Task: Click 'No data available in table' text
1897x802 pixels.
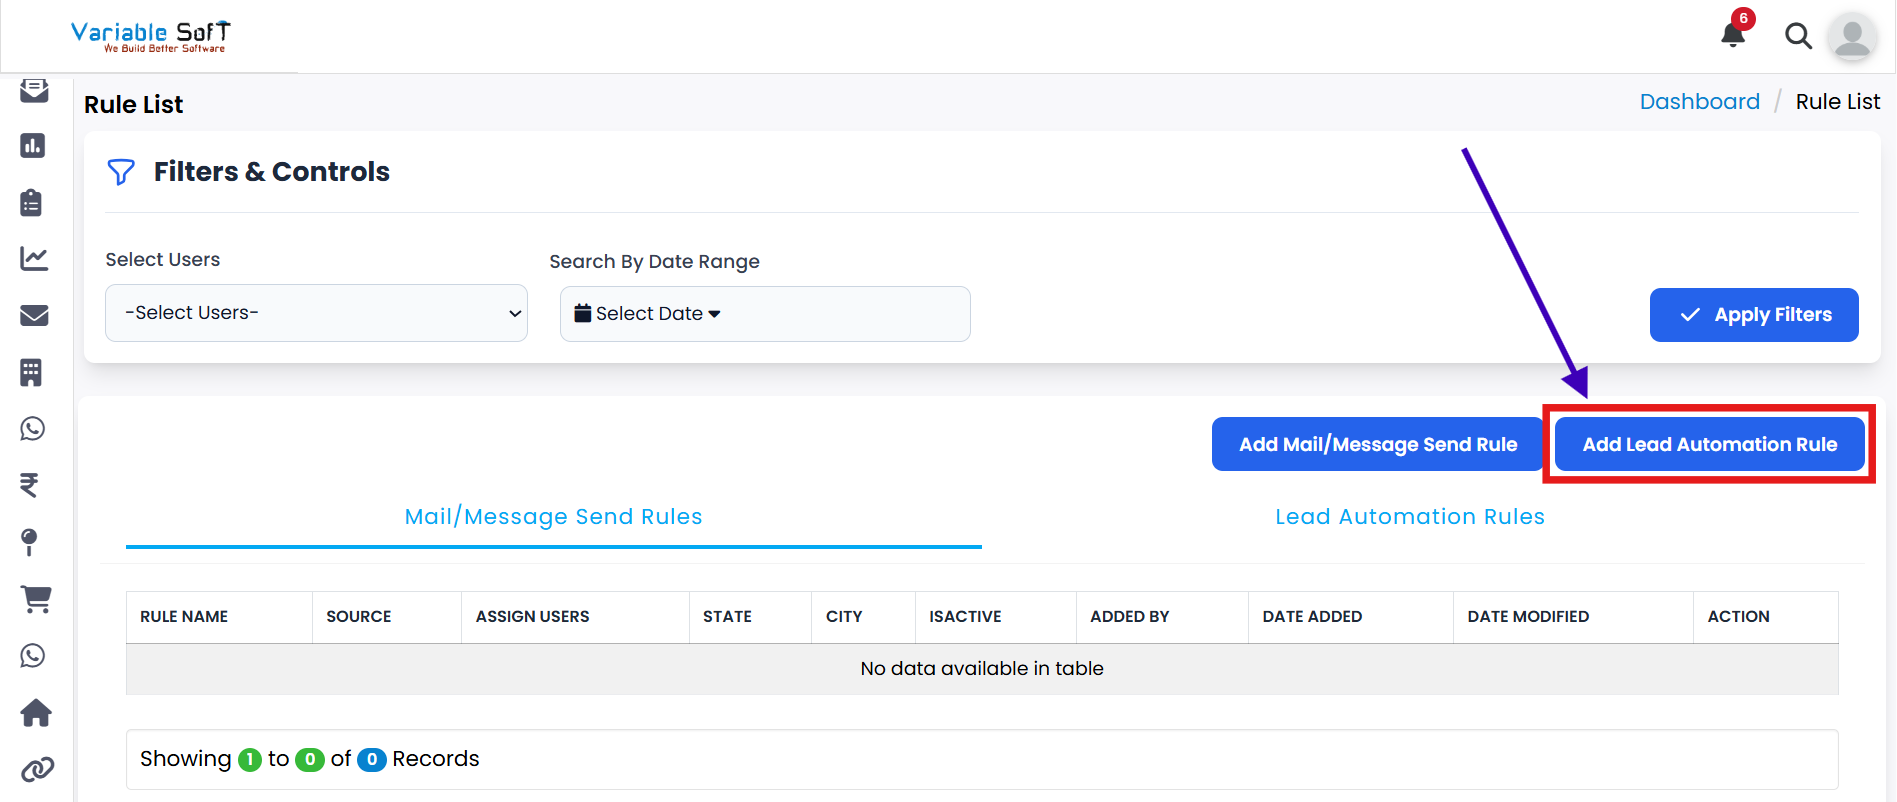Action: point(982,669)
